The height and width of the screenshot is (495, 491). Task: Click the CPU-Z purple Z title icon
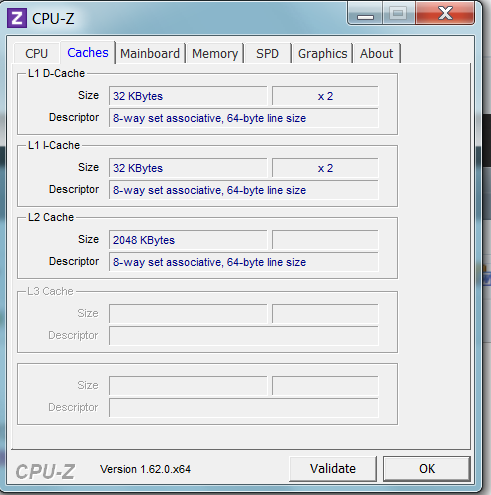coord(17,18)
